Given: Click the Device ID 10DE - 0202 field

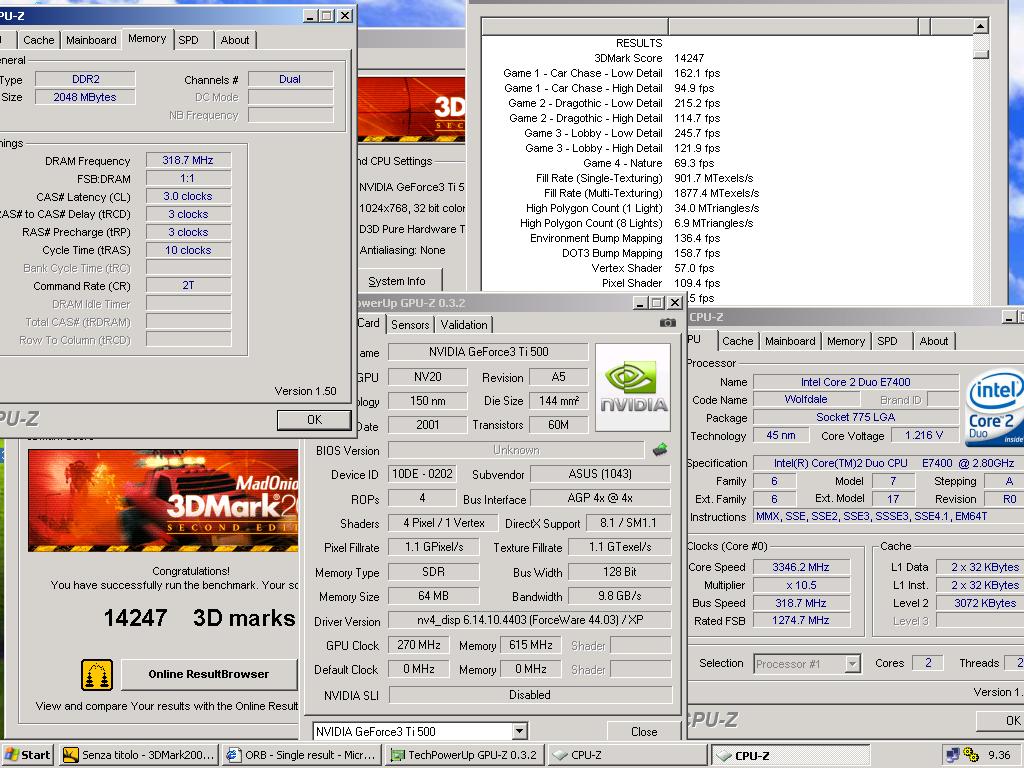Looking at the screenshot, I should (422, 474).
